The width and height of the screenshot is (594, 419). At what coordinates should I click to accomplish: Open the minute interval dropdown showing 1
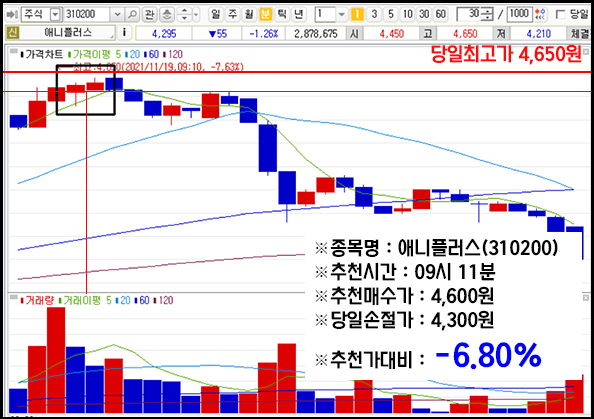click(x=341, y=14)
